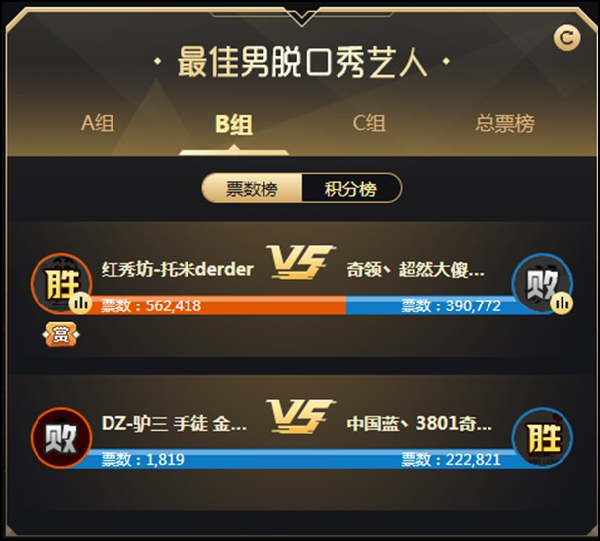
Task: Click player name 红秀坊-托米derder
Action: coord(178,270)
